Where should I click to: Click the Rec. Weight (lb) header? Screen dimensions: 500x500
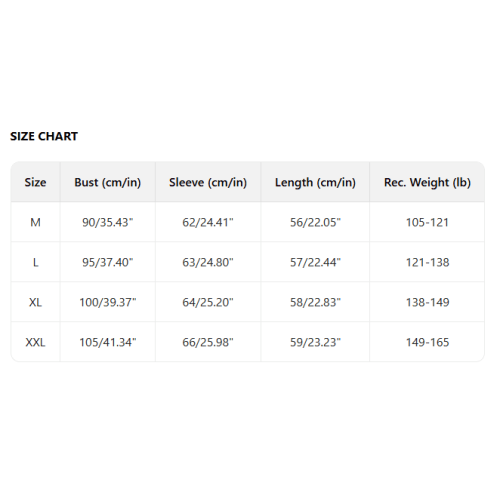427,182
